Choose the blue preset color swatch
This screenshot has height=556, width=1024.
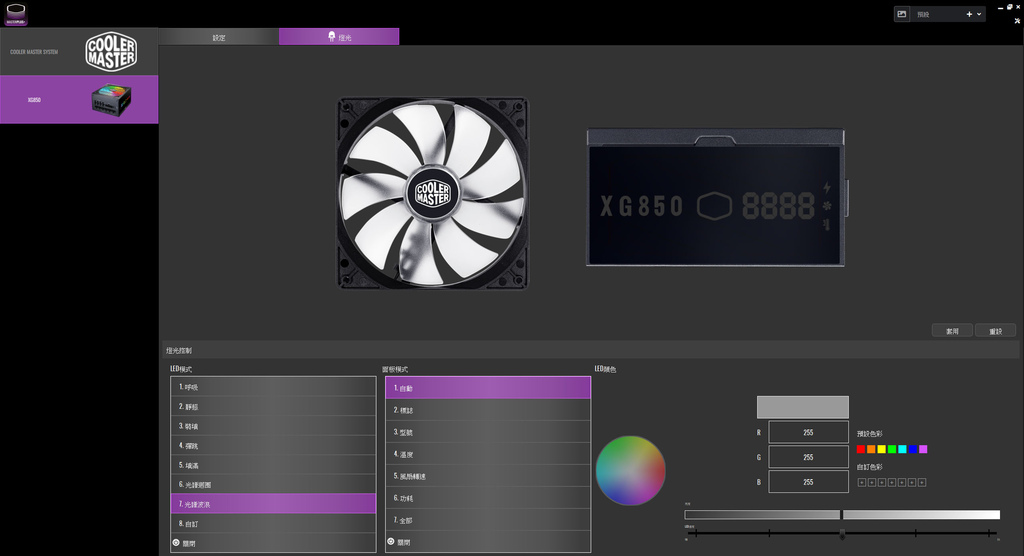[x=913, y=450]
